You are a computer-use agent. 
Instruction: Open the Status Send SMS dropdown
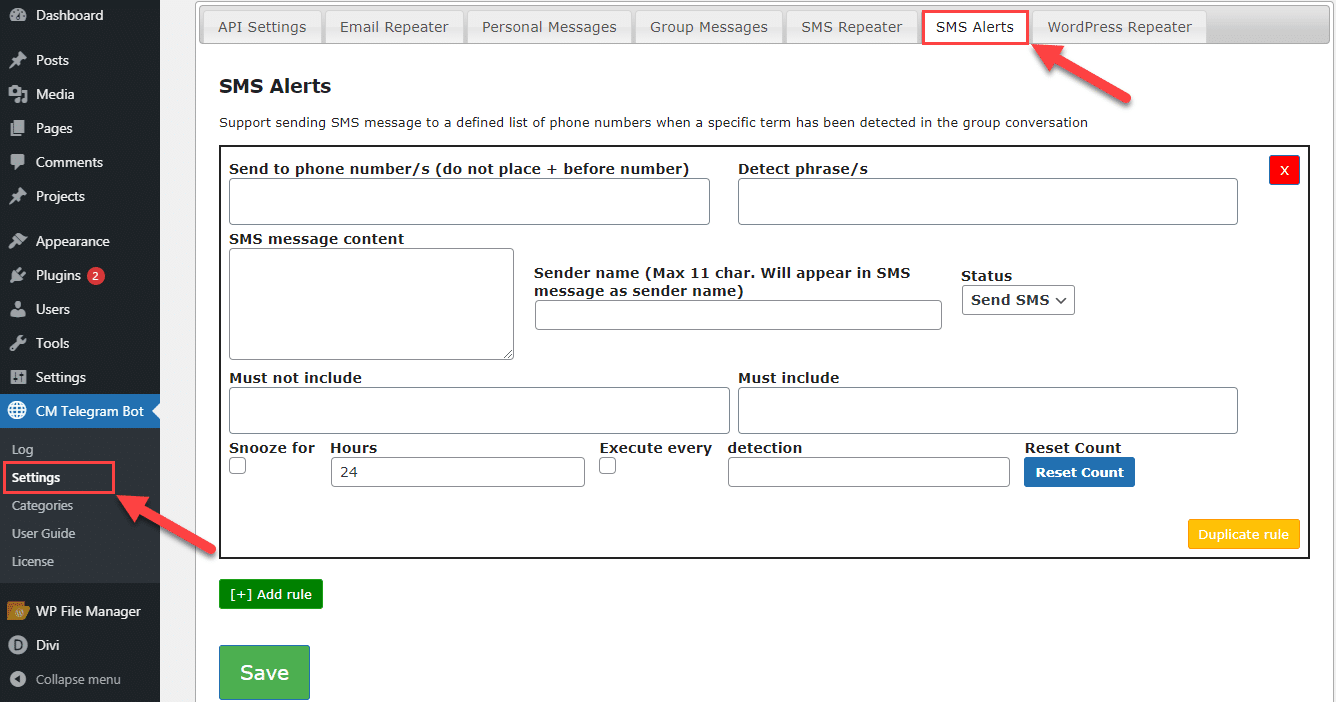(x=1018, y=300)
